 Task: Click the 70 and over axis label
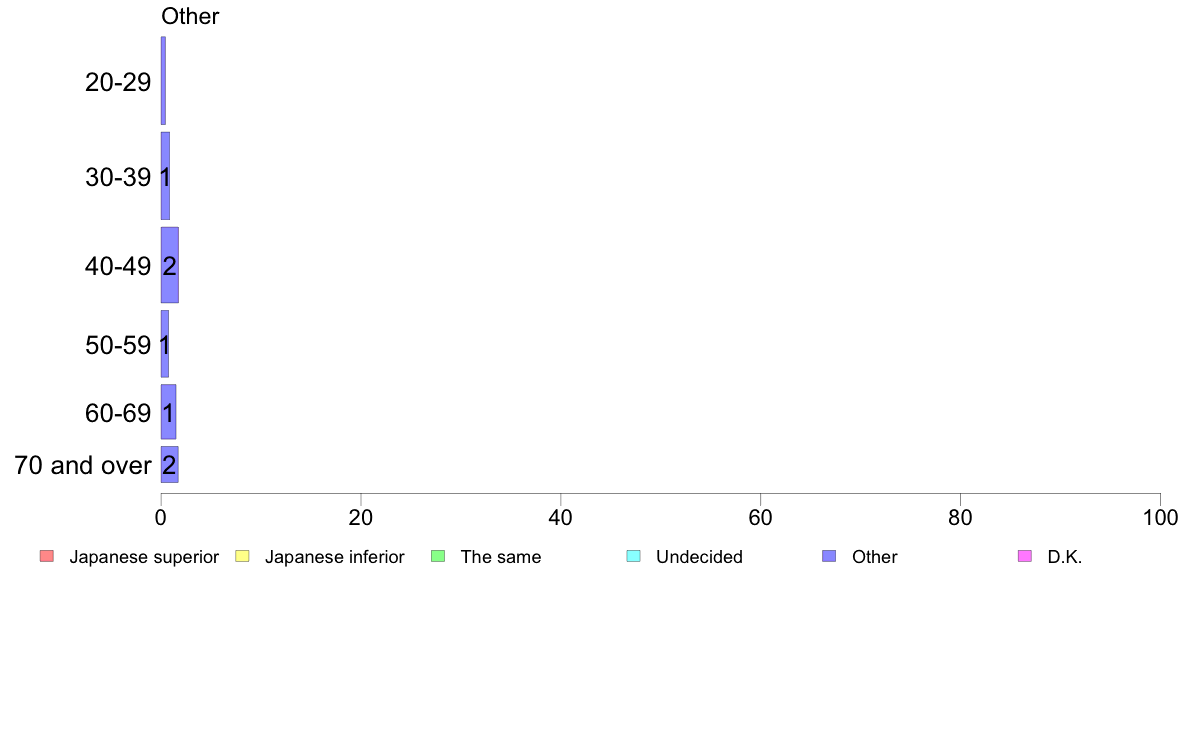[83, 465]
